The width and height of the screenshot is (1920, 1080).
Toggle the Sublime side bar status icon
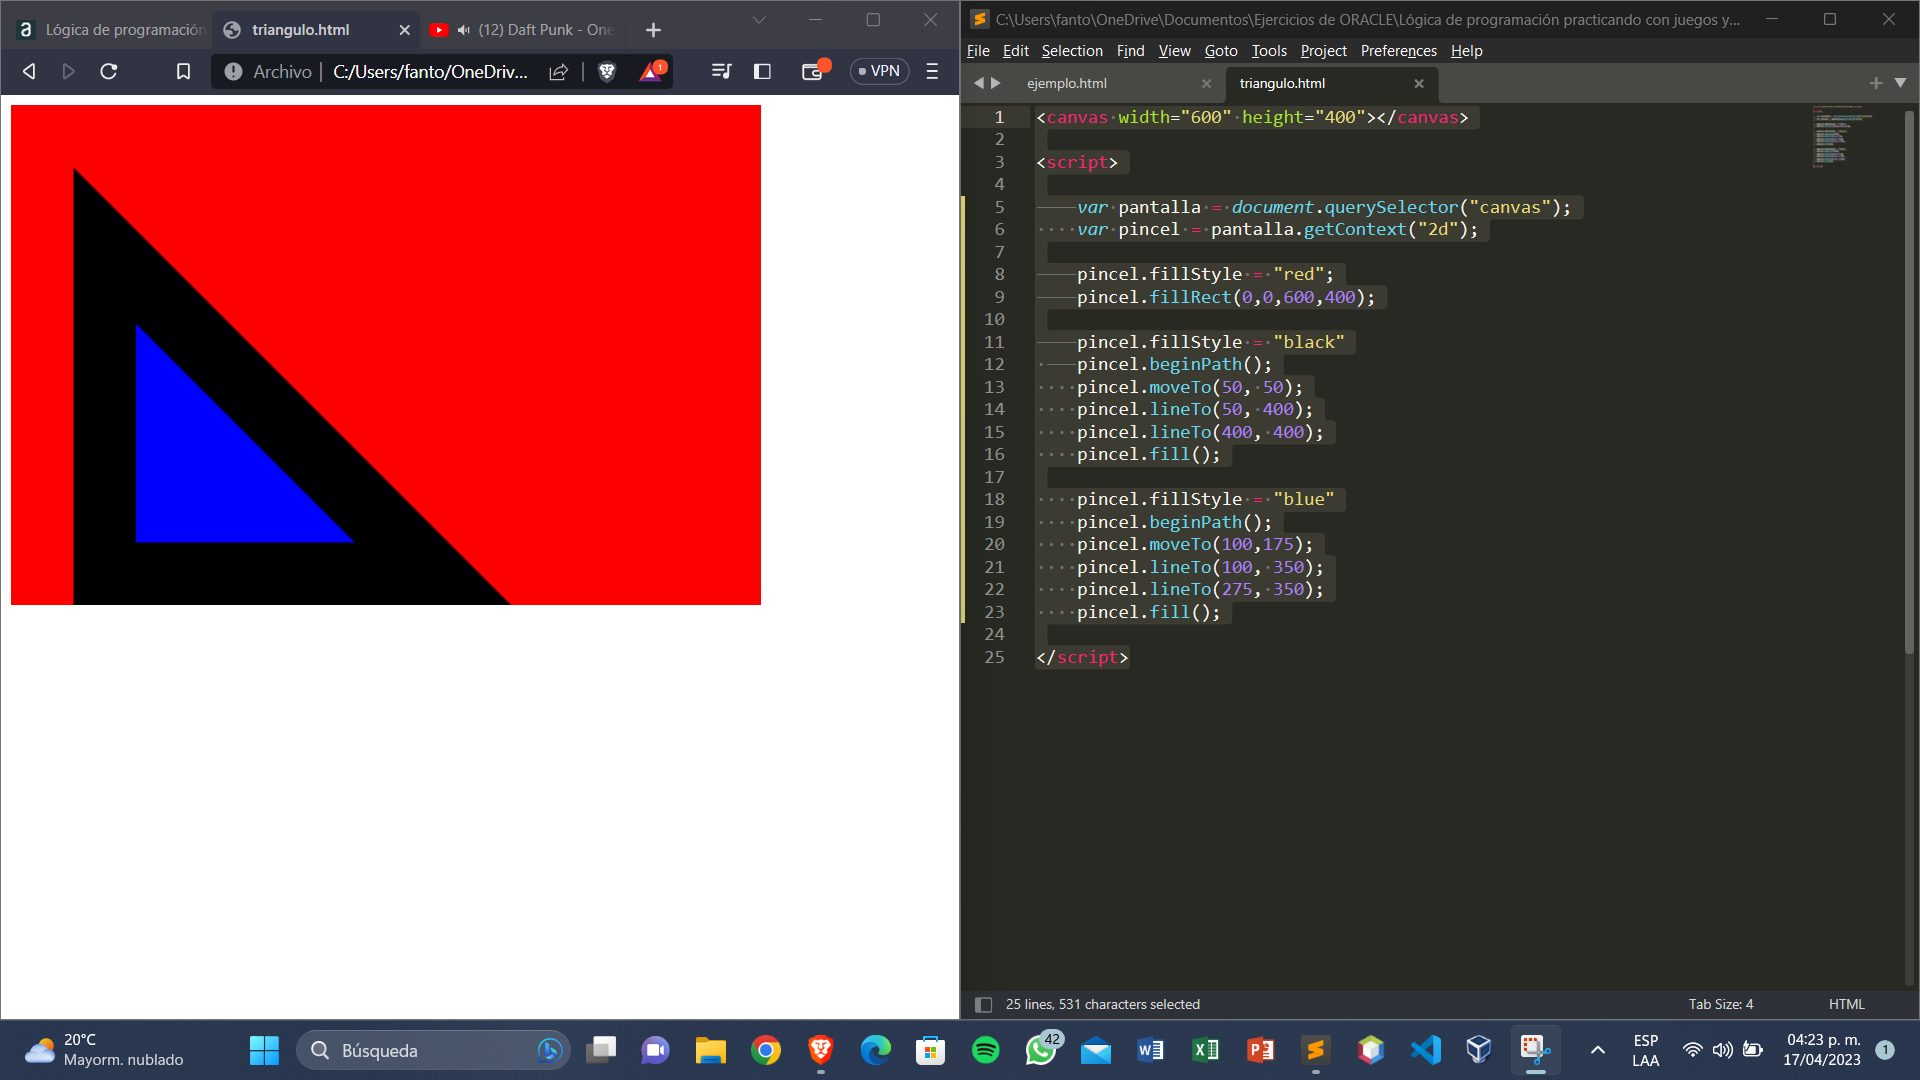pyautogui.click(x=983, y=1004)
